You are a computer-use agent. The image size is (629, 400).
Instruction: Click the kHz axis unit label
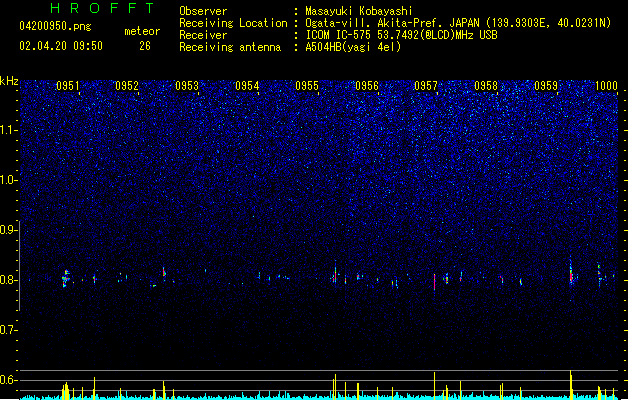(x=9, y=81)
